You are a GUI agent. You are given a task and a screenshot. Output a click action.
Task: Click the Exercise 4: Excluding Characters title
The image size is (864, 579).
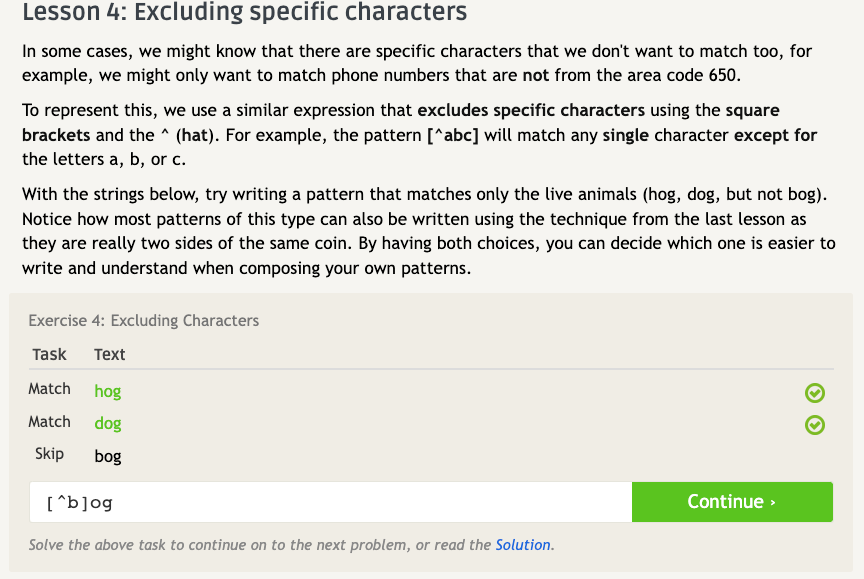(x=144, y=320)
